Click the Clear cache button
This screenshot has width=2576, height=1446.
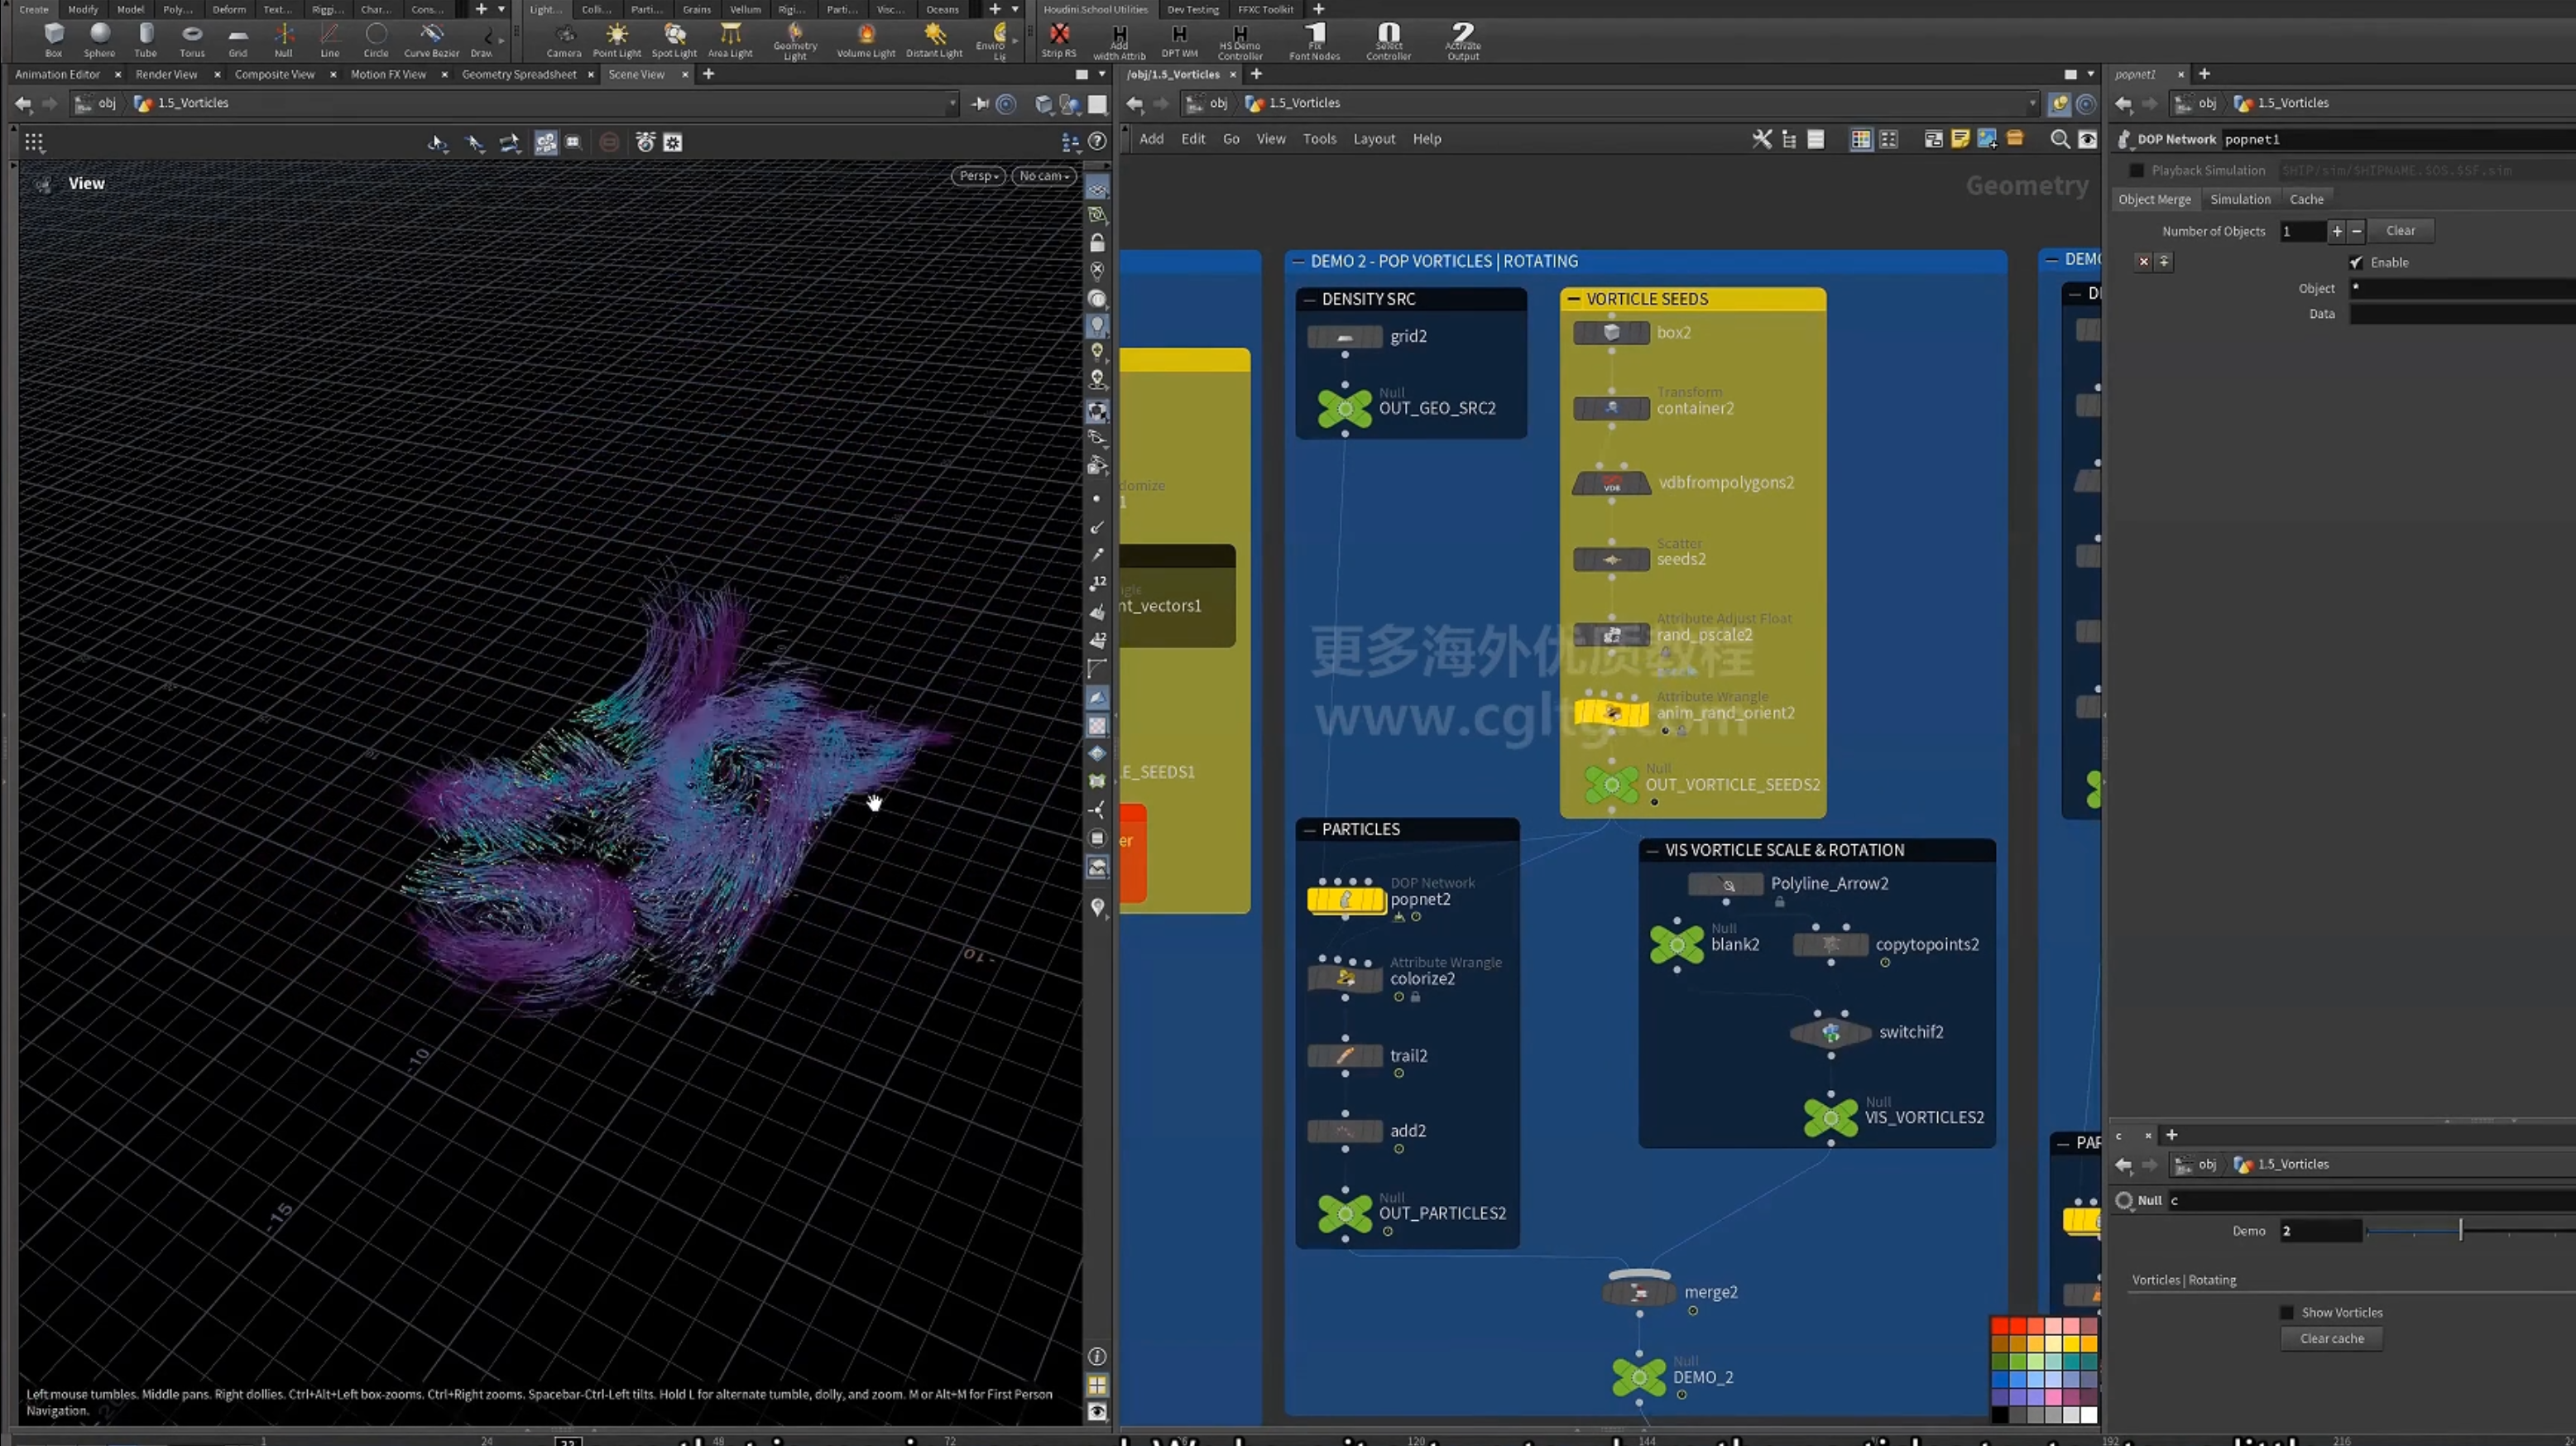coord(2332,1338)
